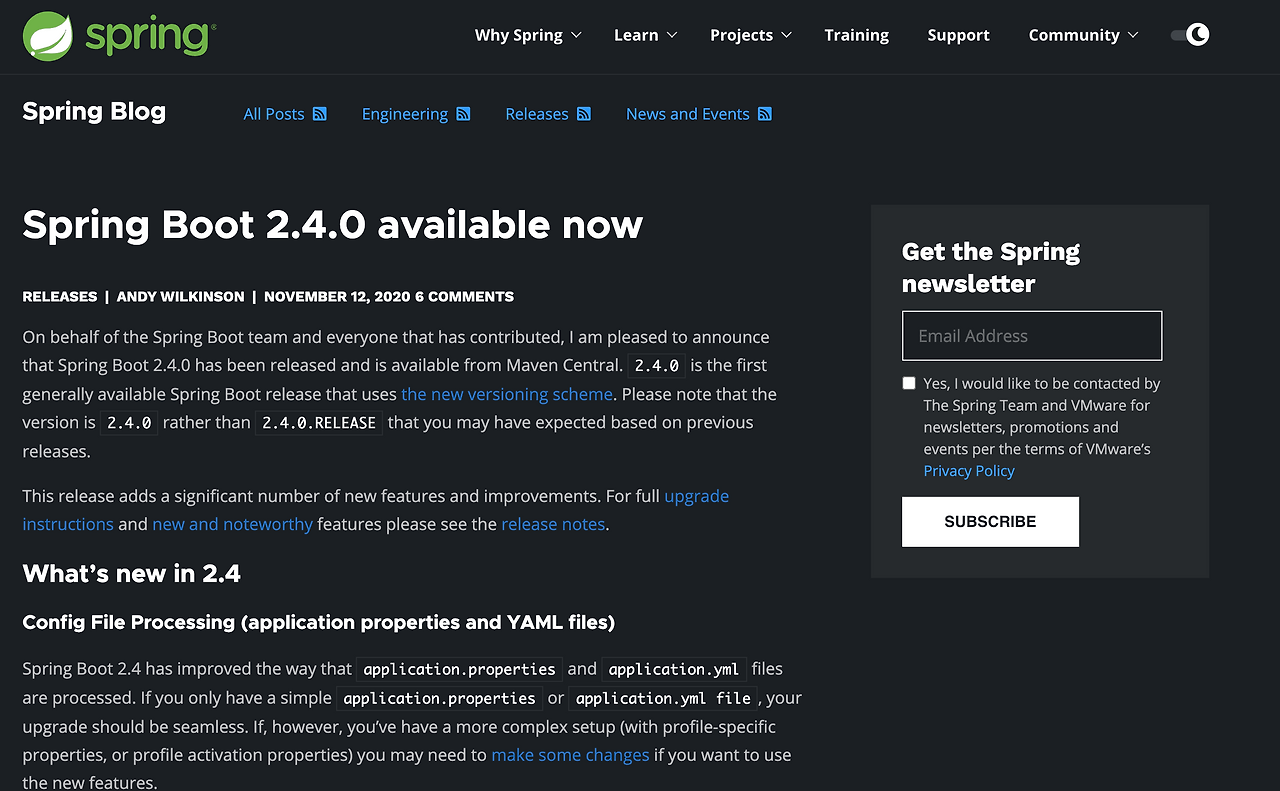The width and height of the screenshot is (1280, 791).
Task: Expand the Why Spring dropdown
Action: click(x=528, y=35)
